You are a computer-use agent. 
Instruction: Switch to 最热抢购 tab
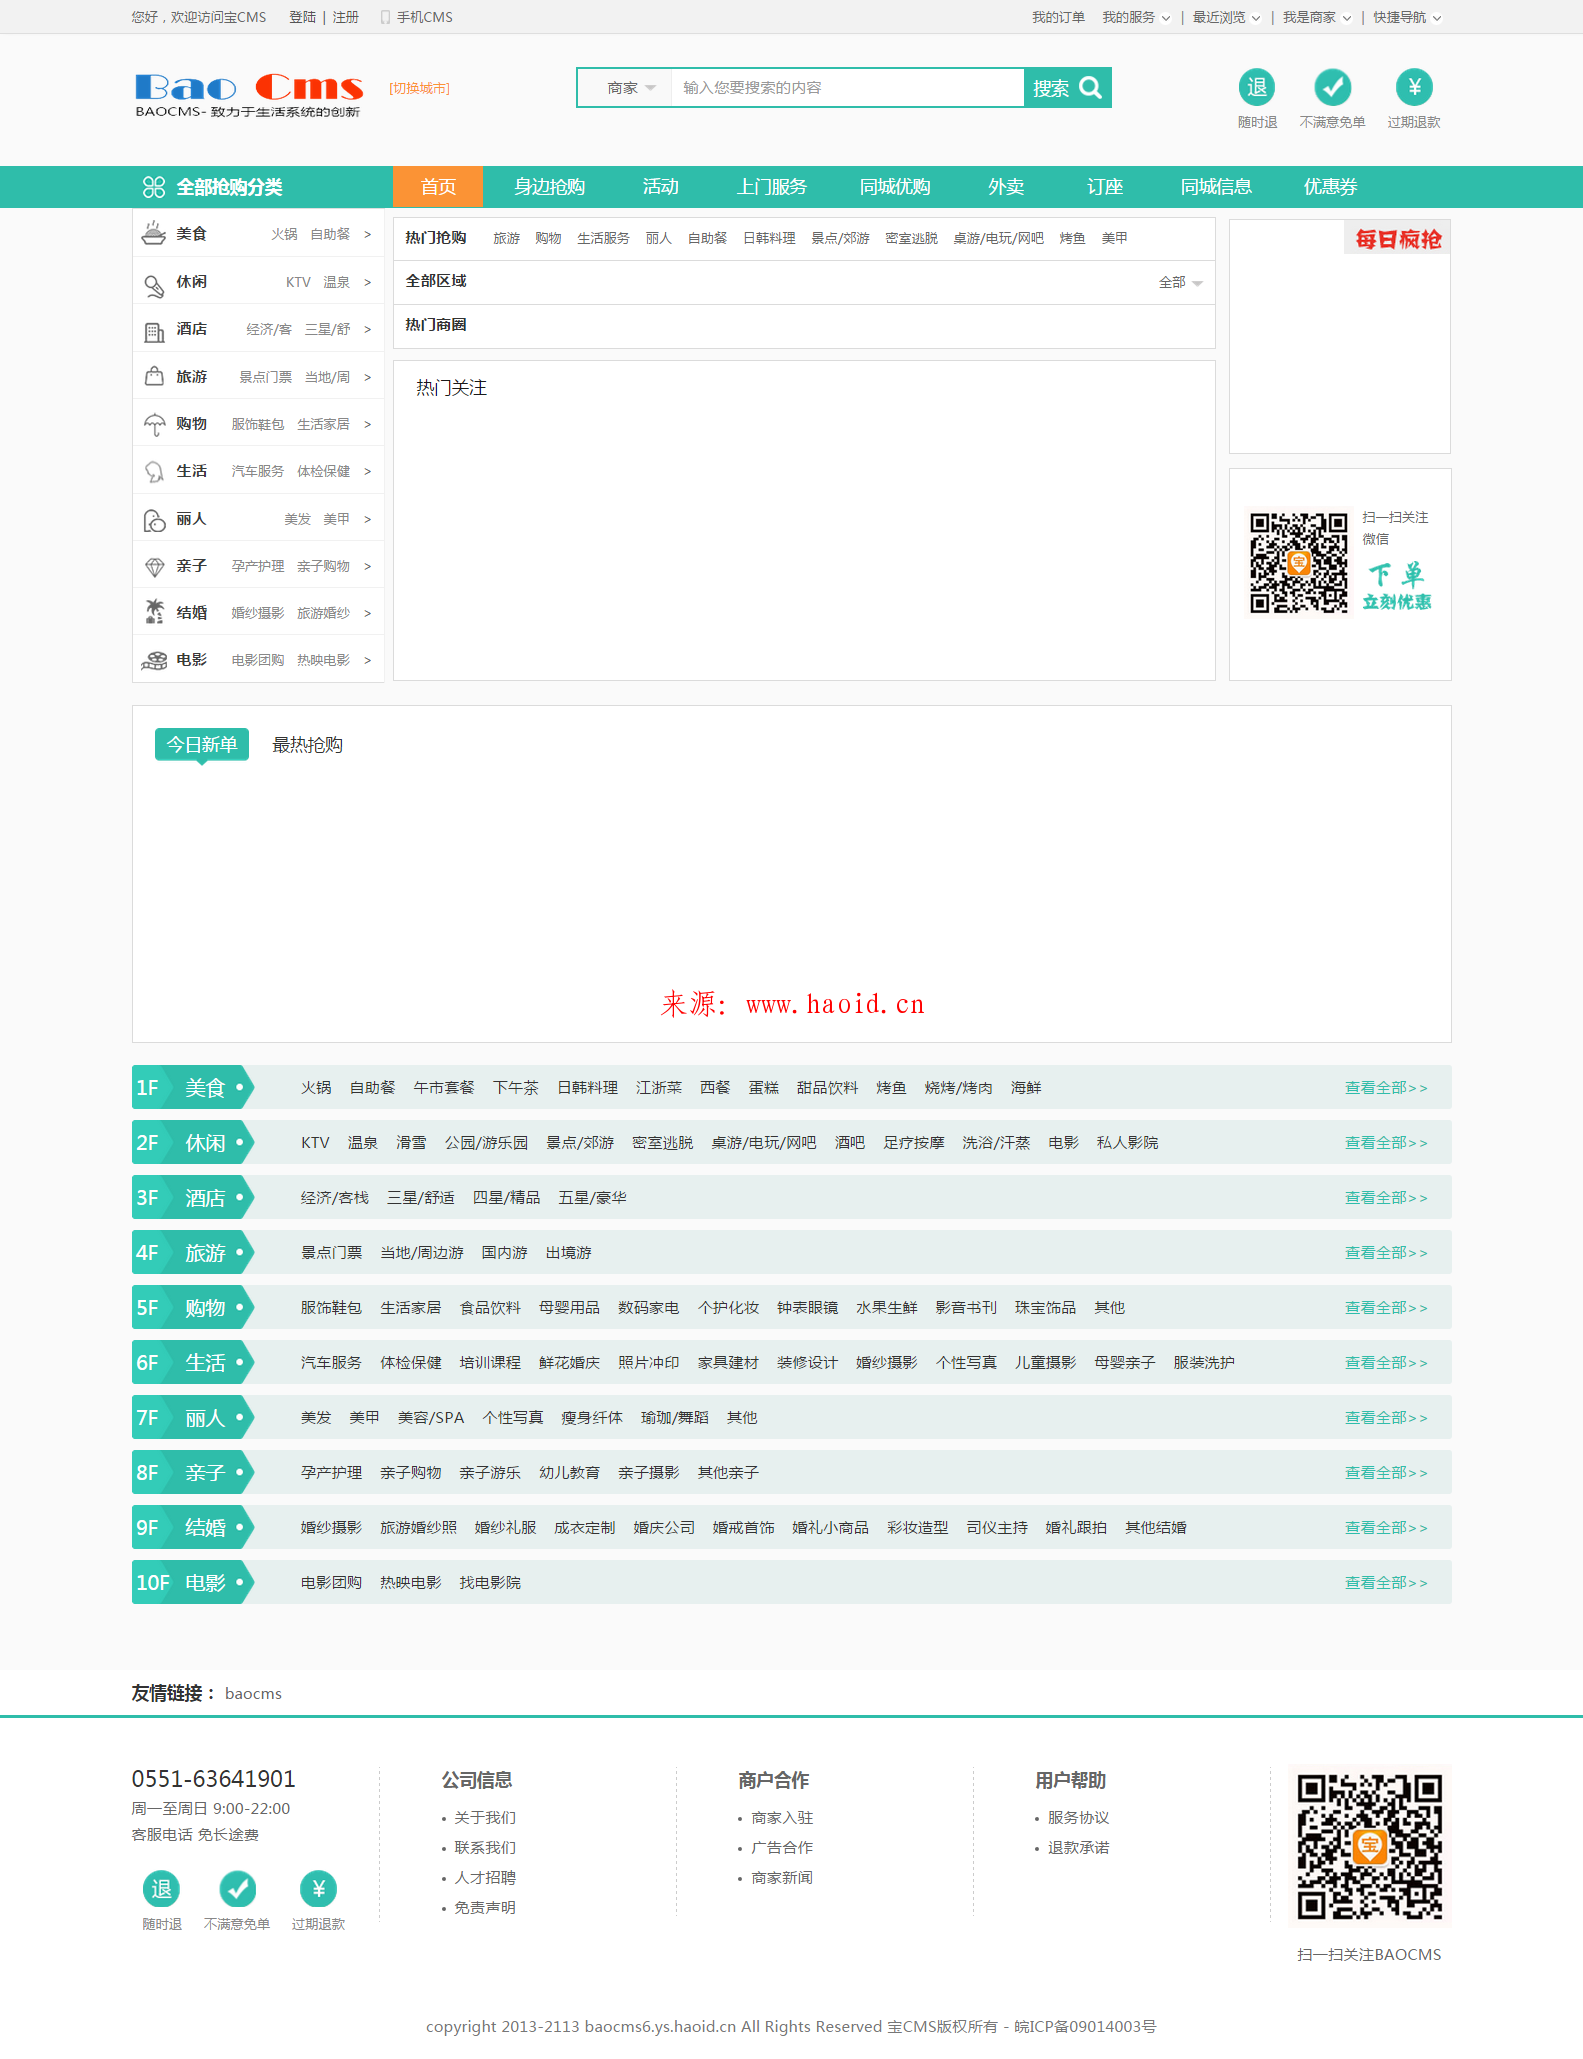307,745
